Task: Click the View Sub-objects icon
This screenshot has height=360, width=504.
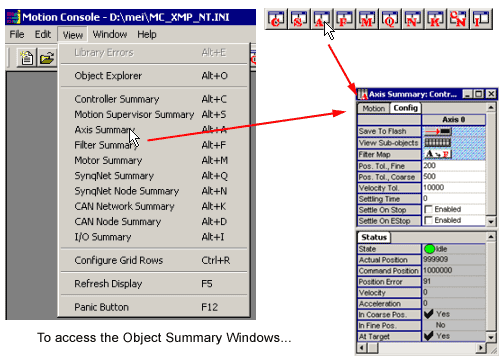Action: point(438,143)
